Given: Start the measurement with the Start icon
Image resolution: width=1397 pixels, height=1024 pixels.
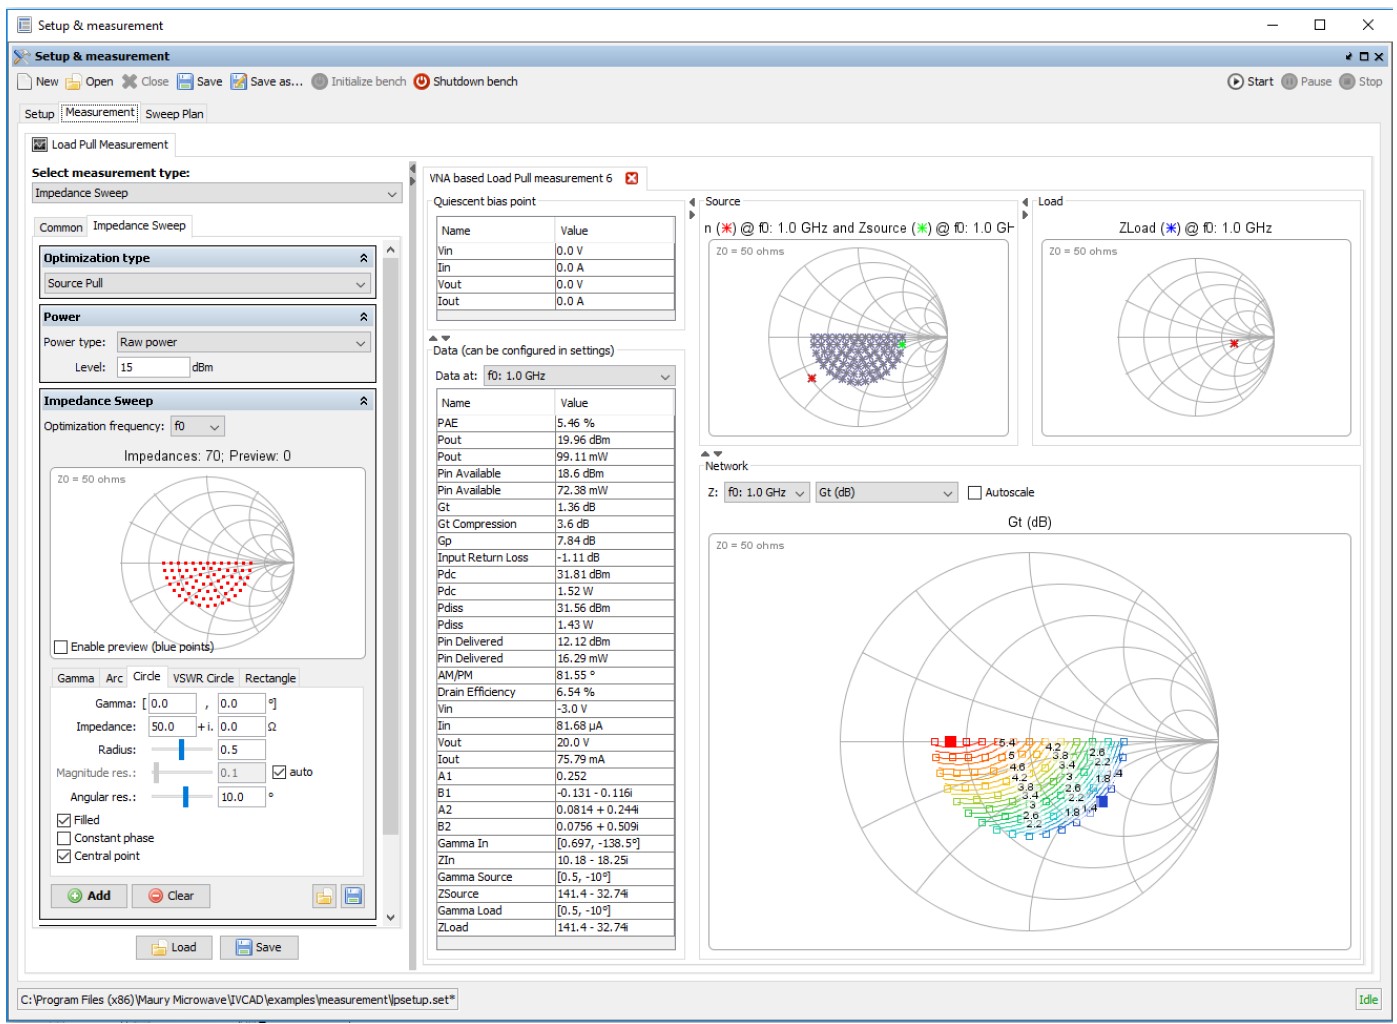Looking at the screenshot, I should tap(1236, 82).
